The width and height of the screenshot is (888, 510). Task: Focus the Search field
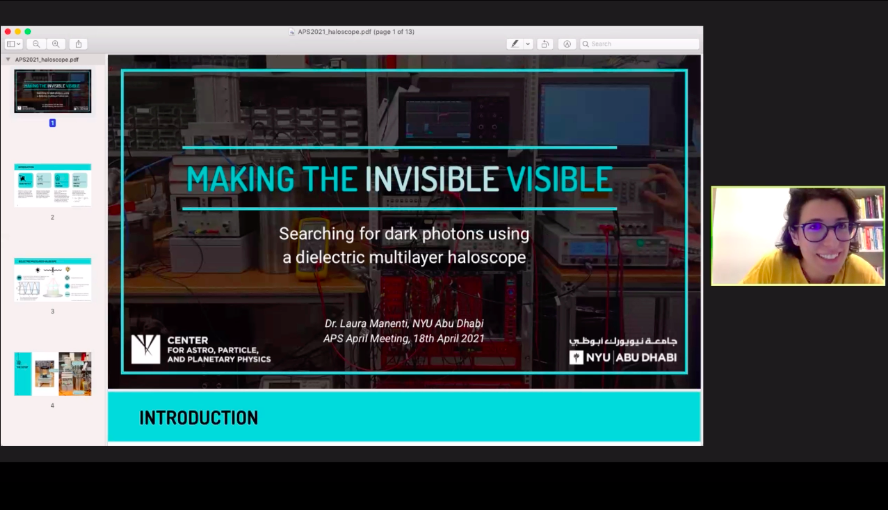point(639,44)
